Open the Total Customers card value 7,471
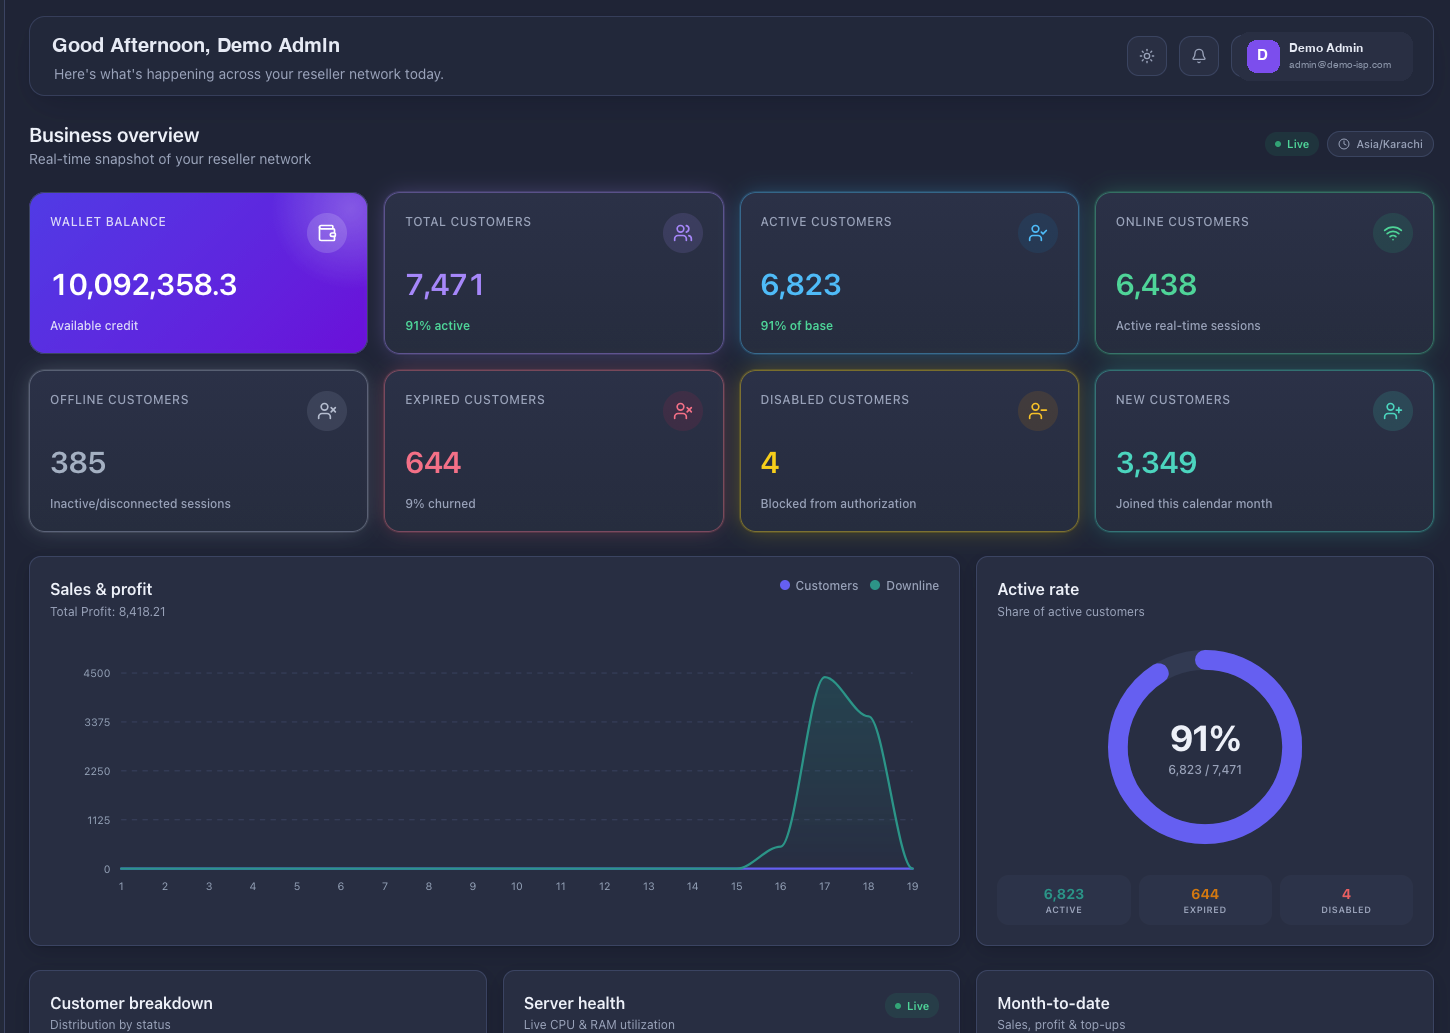Screen dimensions: 1450x1033 (445, 285)
